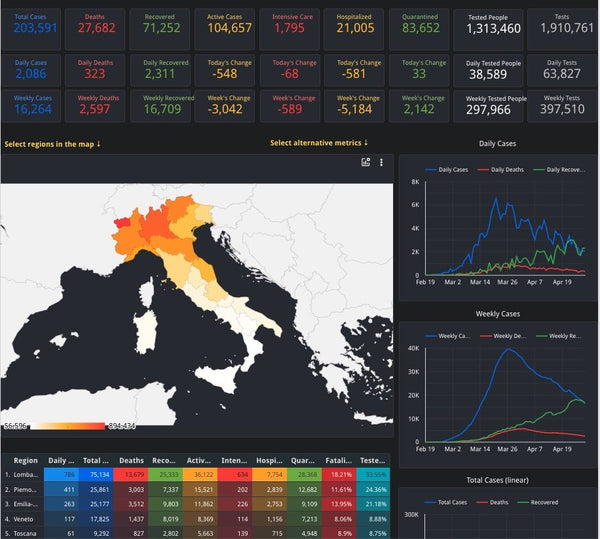This screenshot has width=600, height=539.
Task: Click the Total Cases (linear) chart title
Action: [497, 480]
